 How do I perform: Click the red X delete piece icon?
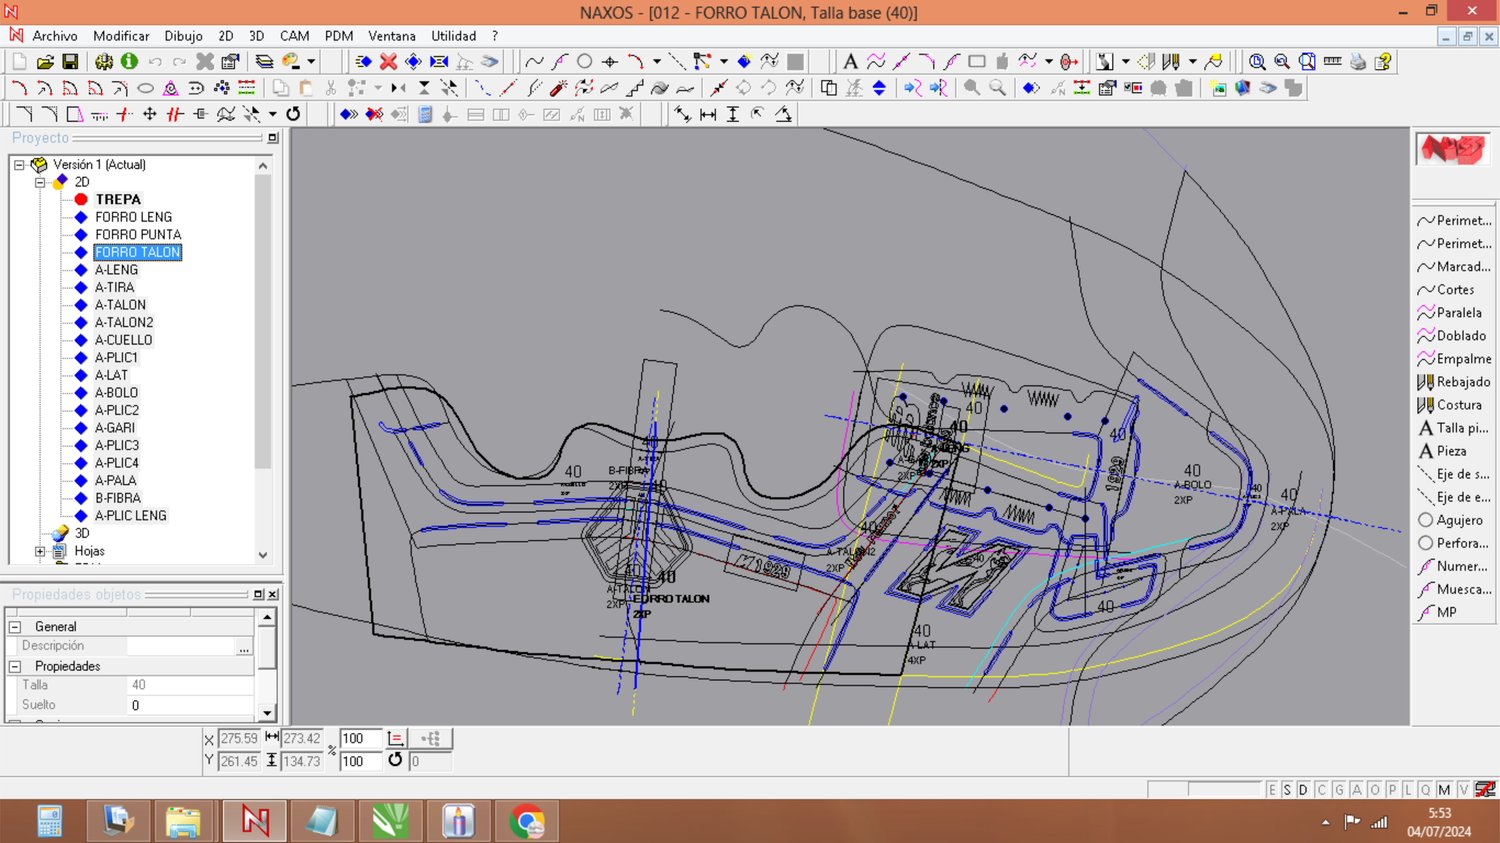pos(388,62)
